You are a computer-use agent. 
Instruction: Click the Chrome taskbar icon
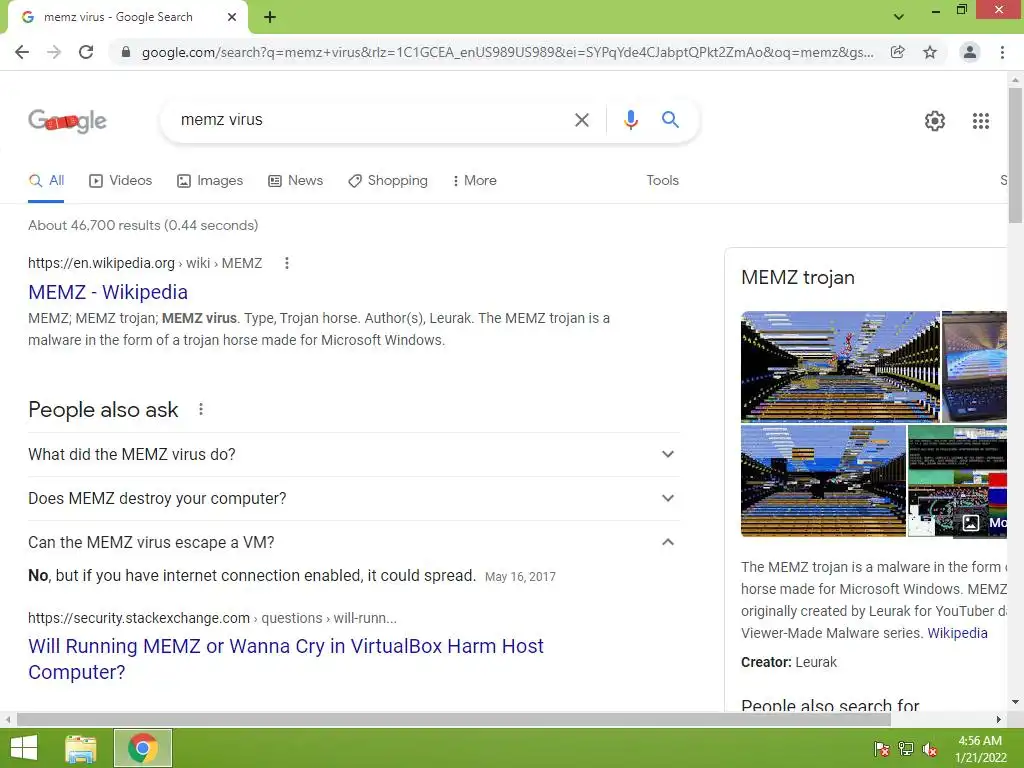click(x=143, y=748)
